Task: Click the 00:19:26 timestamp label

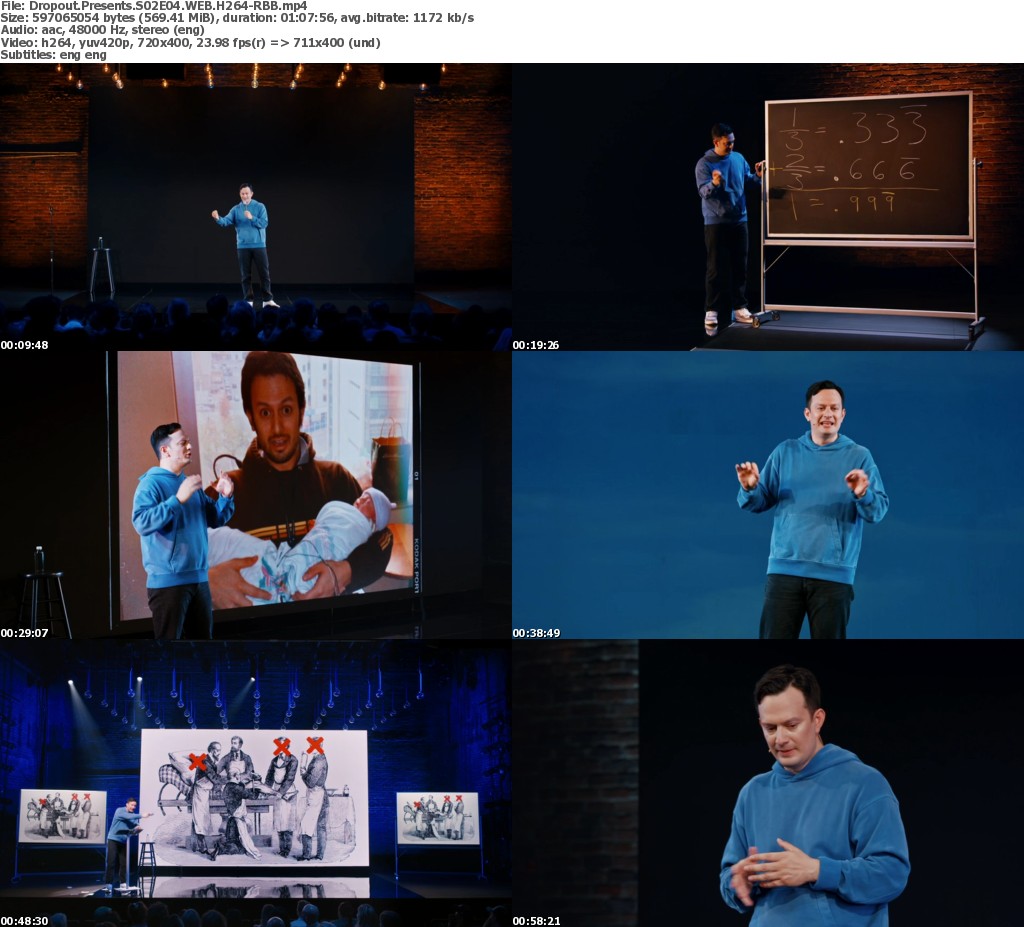Action: click(x=537, y=345)
